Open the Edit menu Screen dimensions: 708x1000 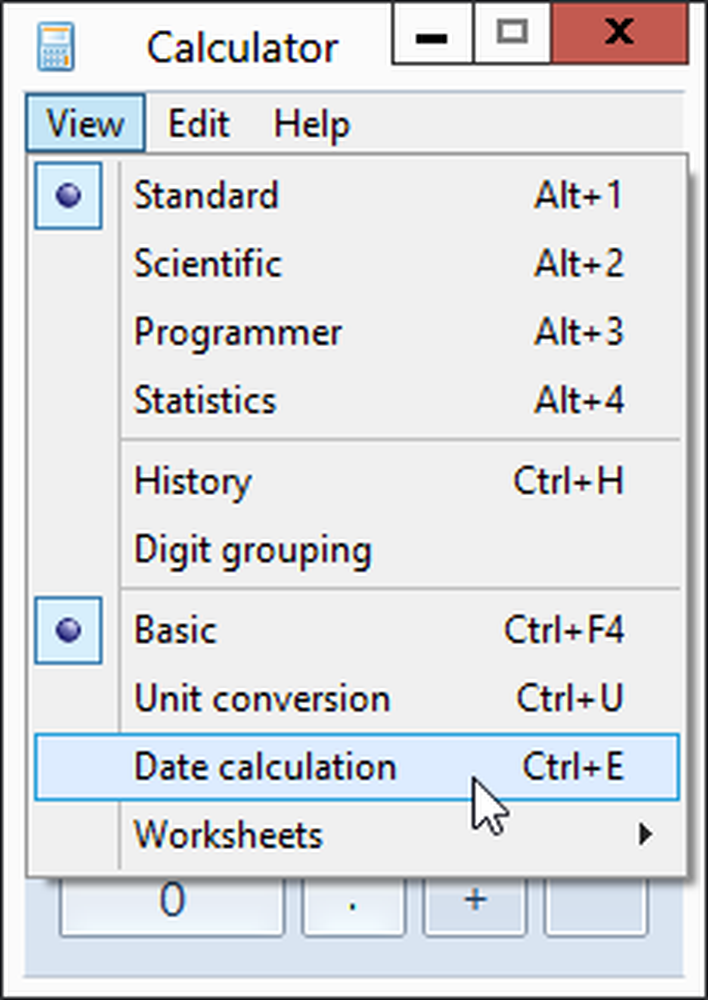tap(198, 125)
